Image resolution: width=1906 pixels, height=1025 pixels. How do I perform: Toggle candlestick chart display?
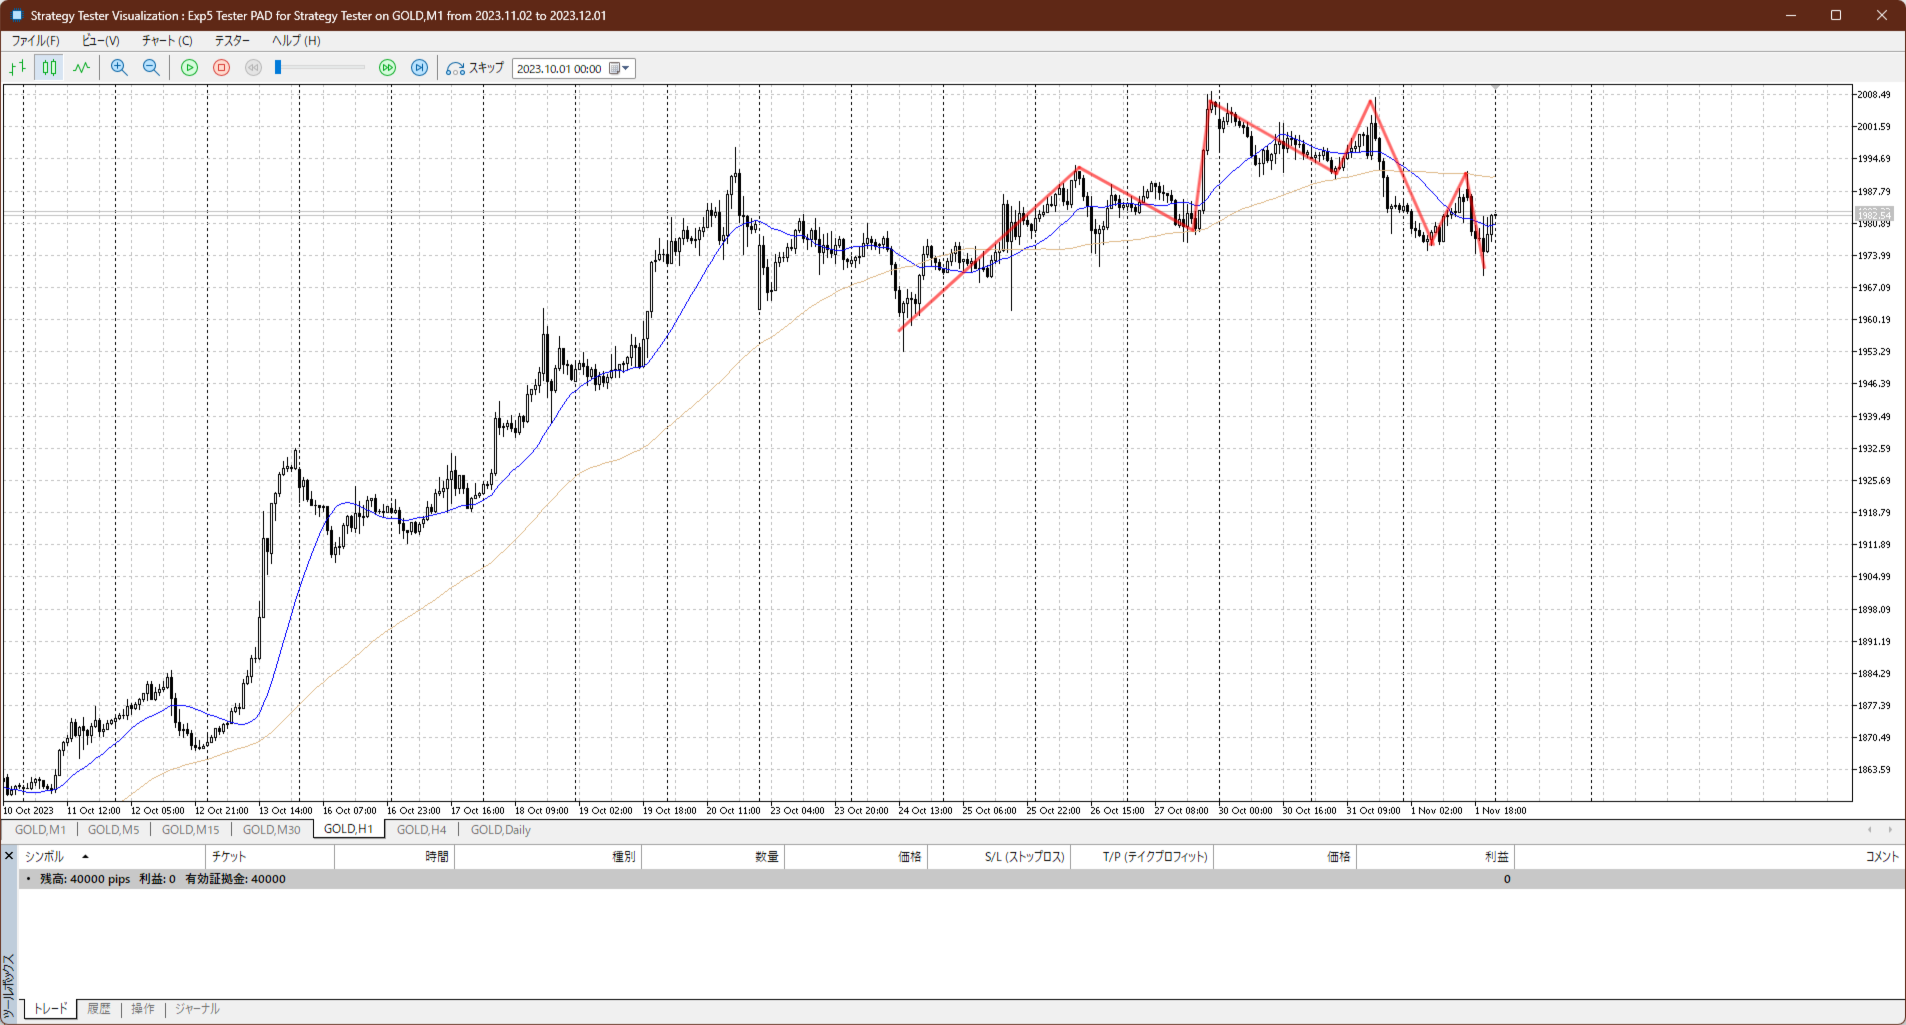[x=49, y=68]
